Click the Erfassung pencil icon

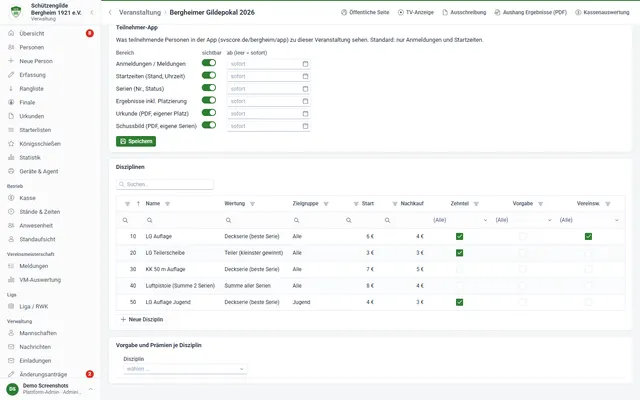(11, 75)
